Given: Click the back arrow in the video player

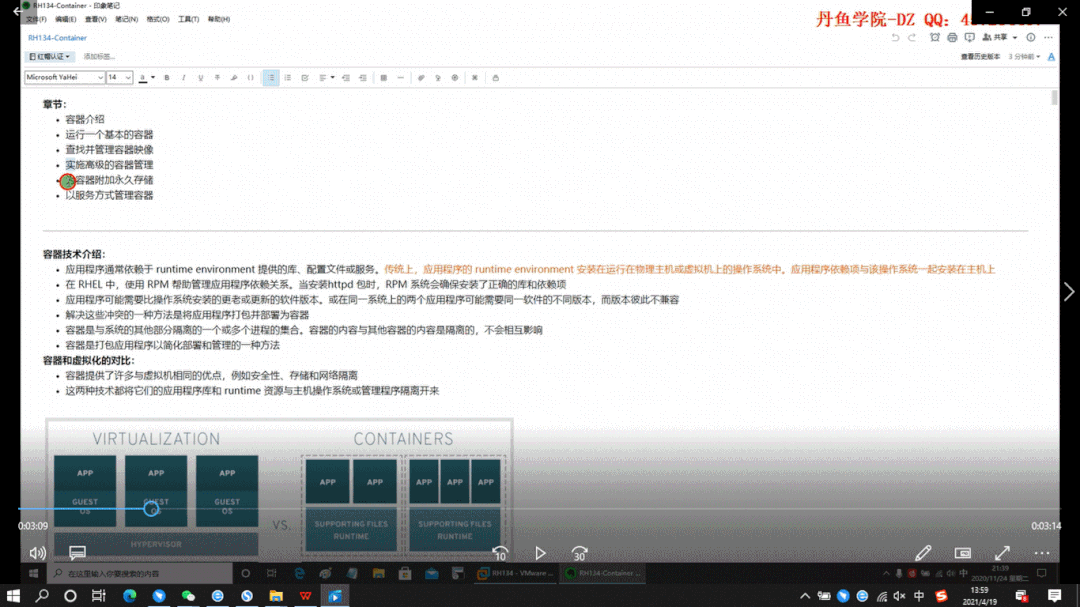Looking at the screenshot, I should (17, 11).
